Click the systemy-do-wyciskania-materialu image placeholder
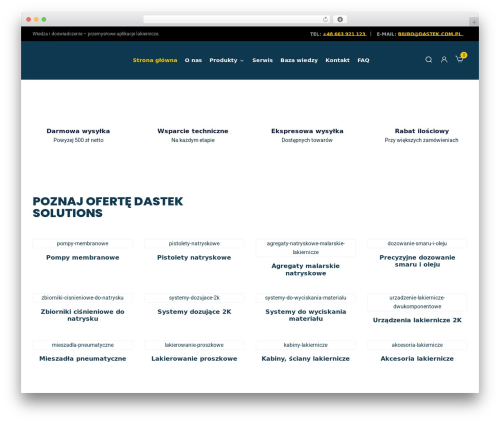The width and height of the screenshot is (500, 423). (306, 298)
